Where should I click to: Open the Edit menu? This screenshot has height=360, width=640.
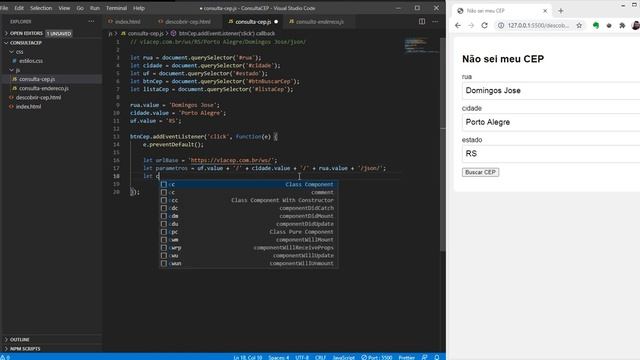click(19, 8)
